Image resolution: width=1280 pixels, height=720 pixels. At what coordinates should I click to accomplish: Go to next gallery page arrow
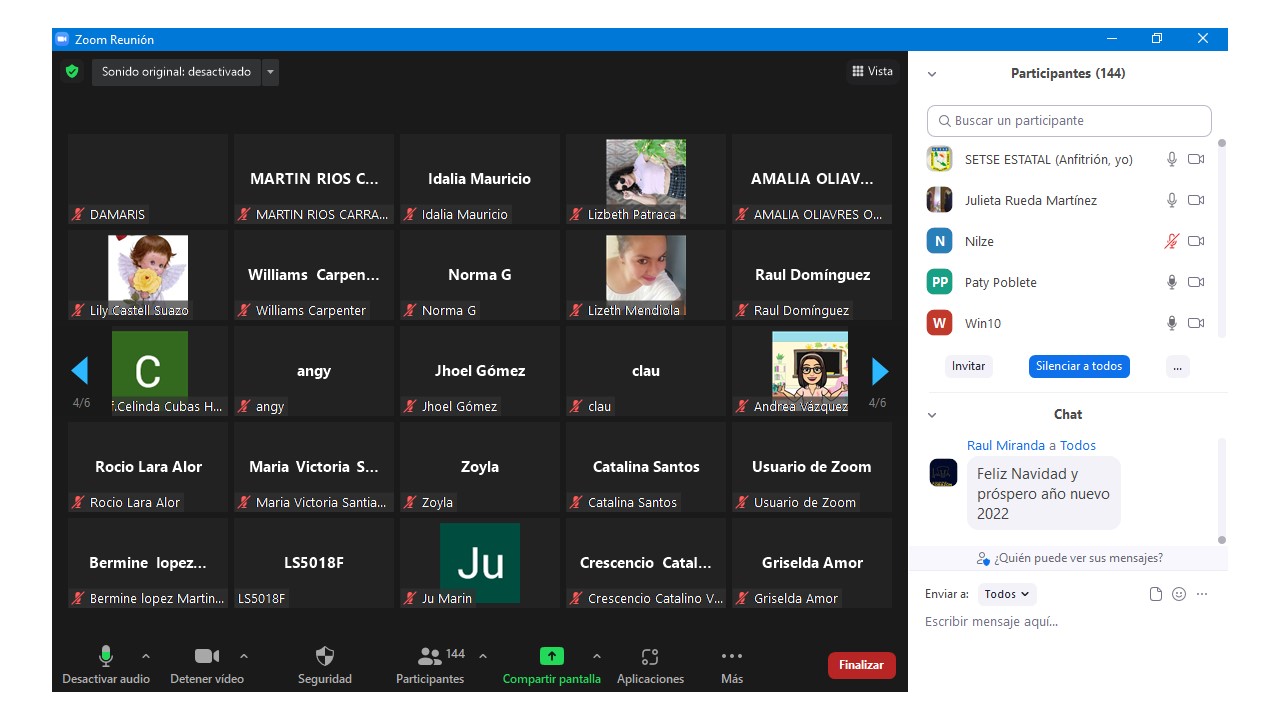pos(880,371)
